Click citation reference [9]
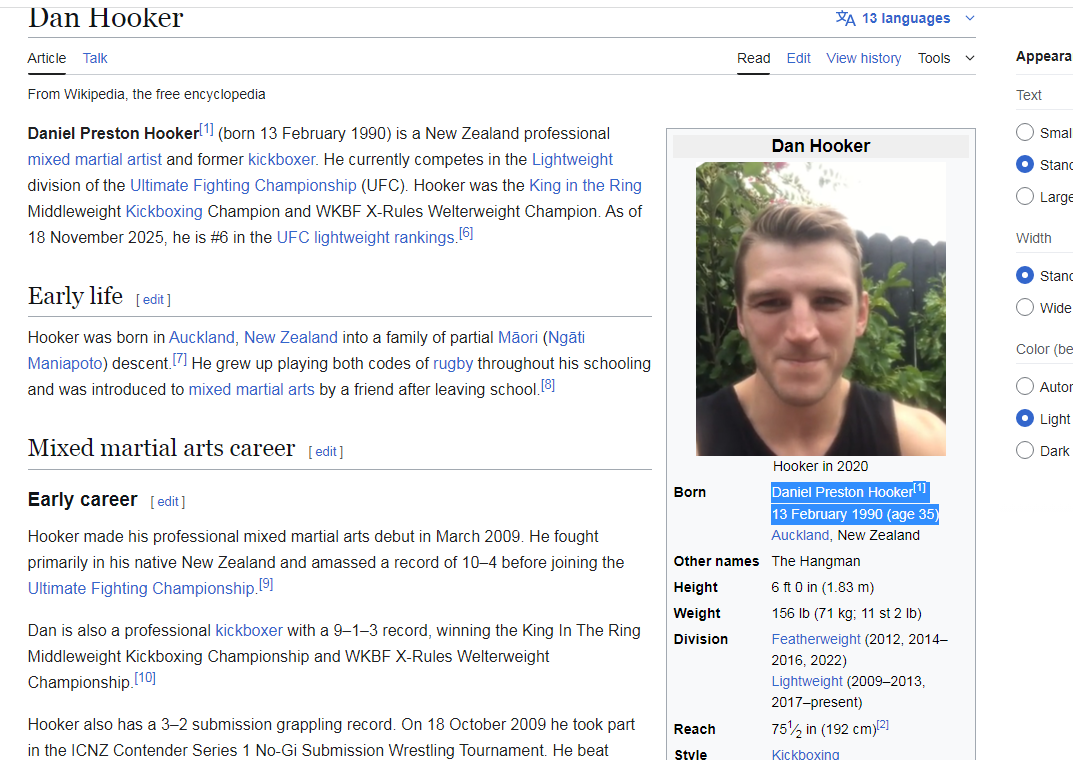The image size is (1073, 760). click(266, 584)
